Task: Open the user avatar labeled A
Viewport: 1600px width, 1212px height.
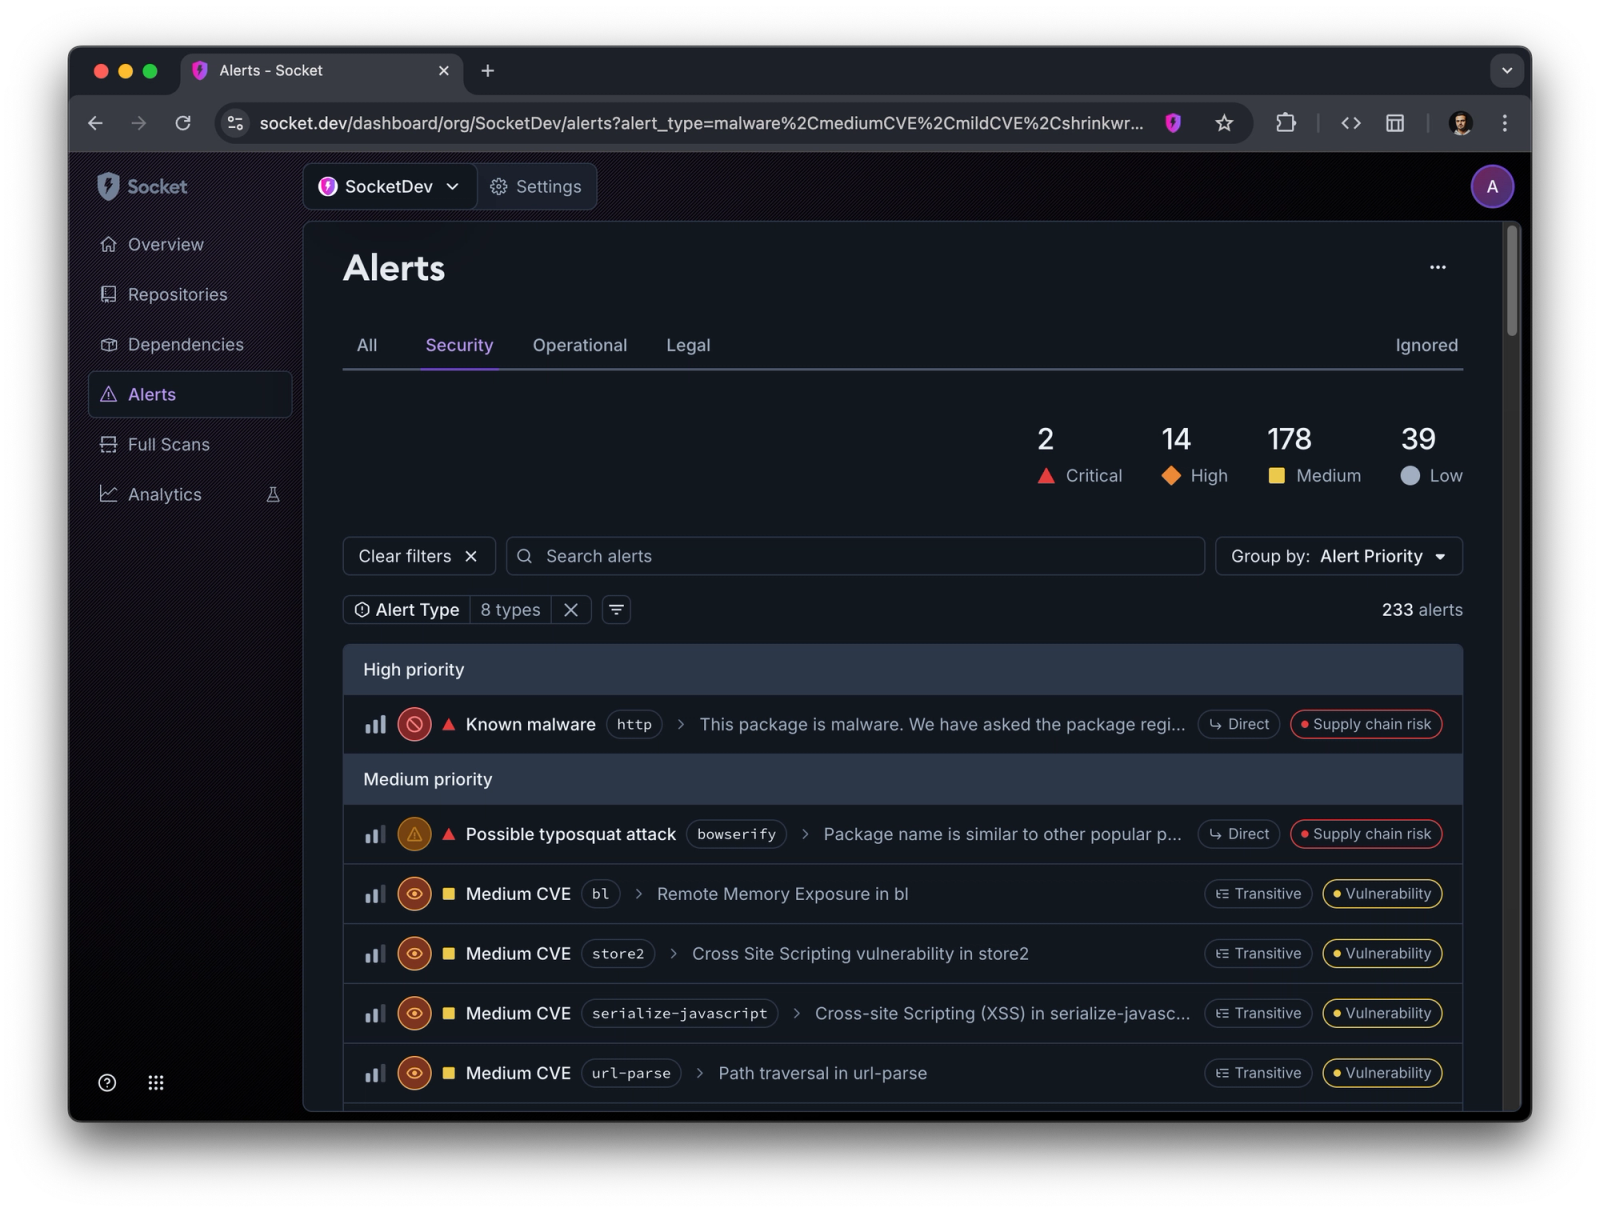Action: point(1492,186)
